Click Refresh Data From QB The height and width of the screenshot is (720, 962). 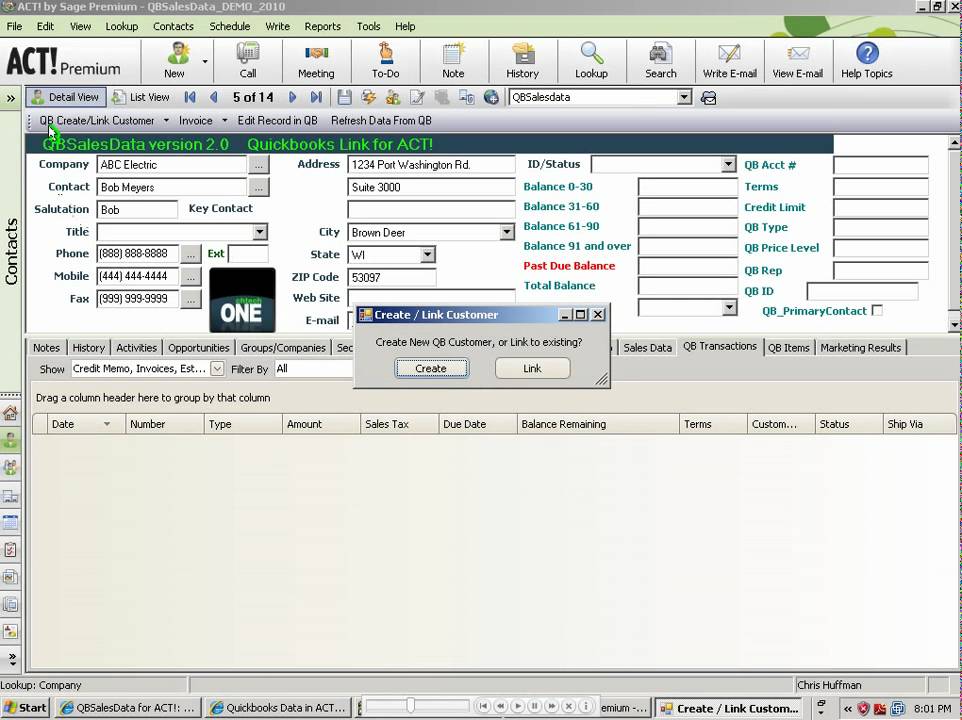(x=381, y=121)
